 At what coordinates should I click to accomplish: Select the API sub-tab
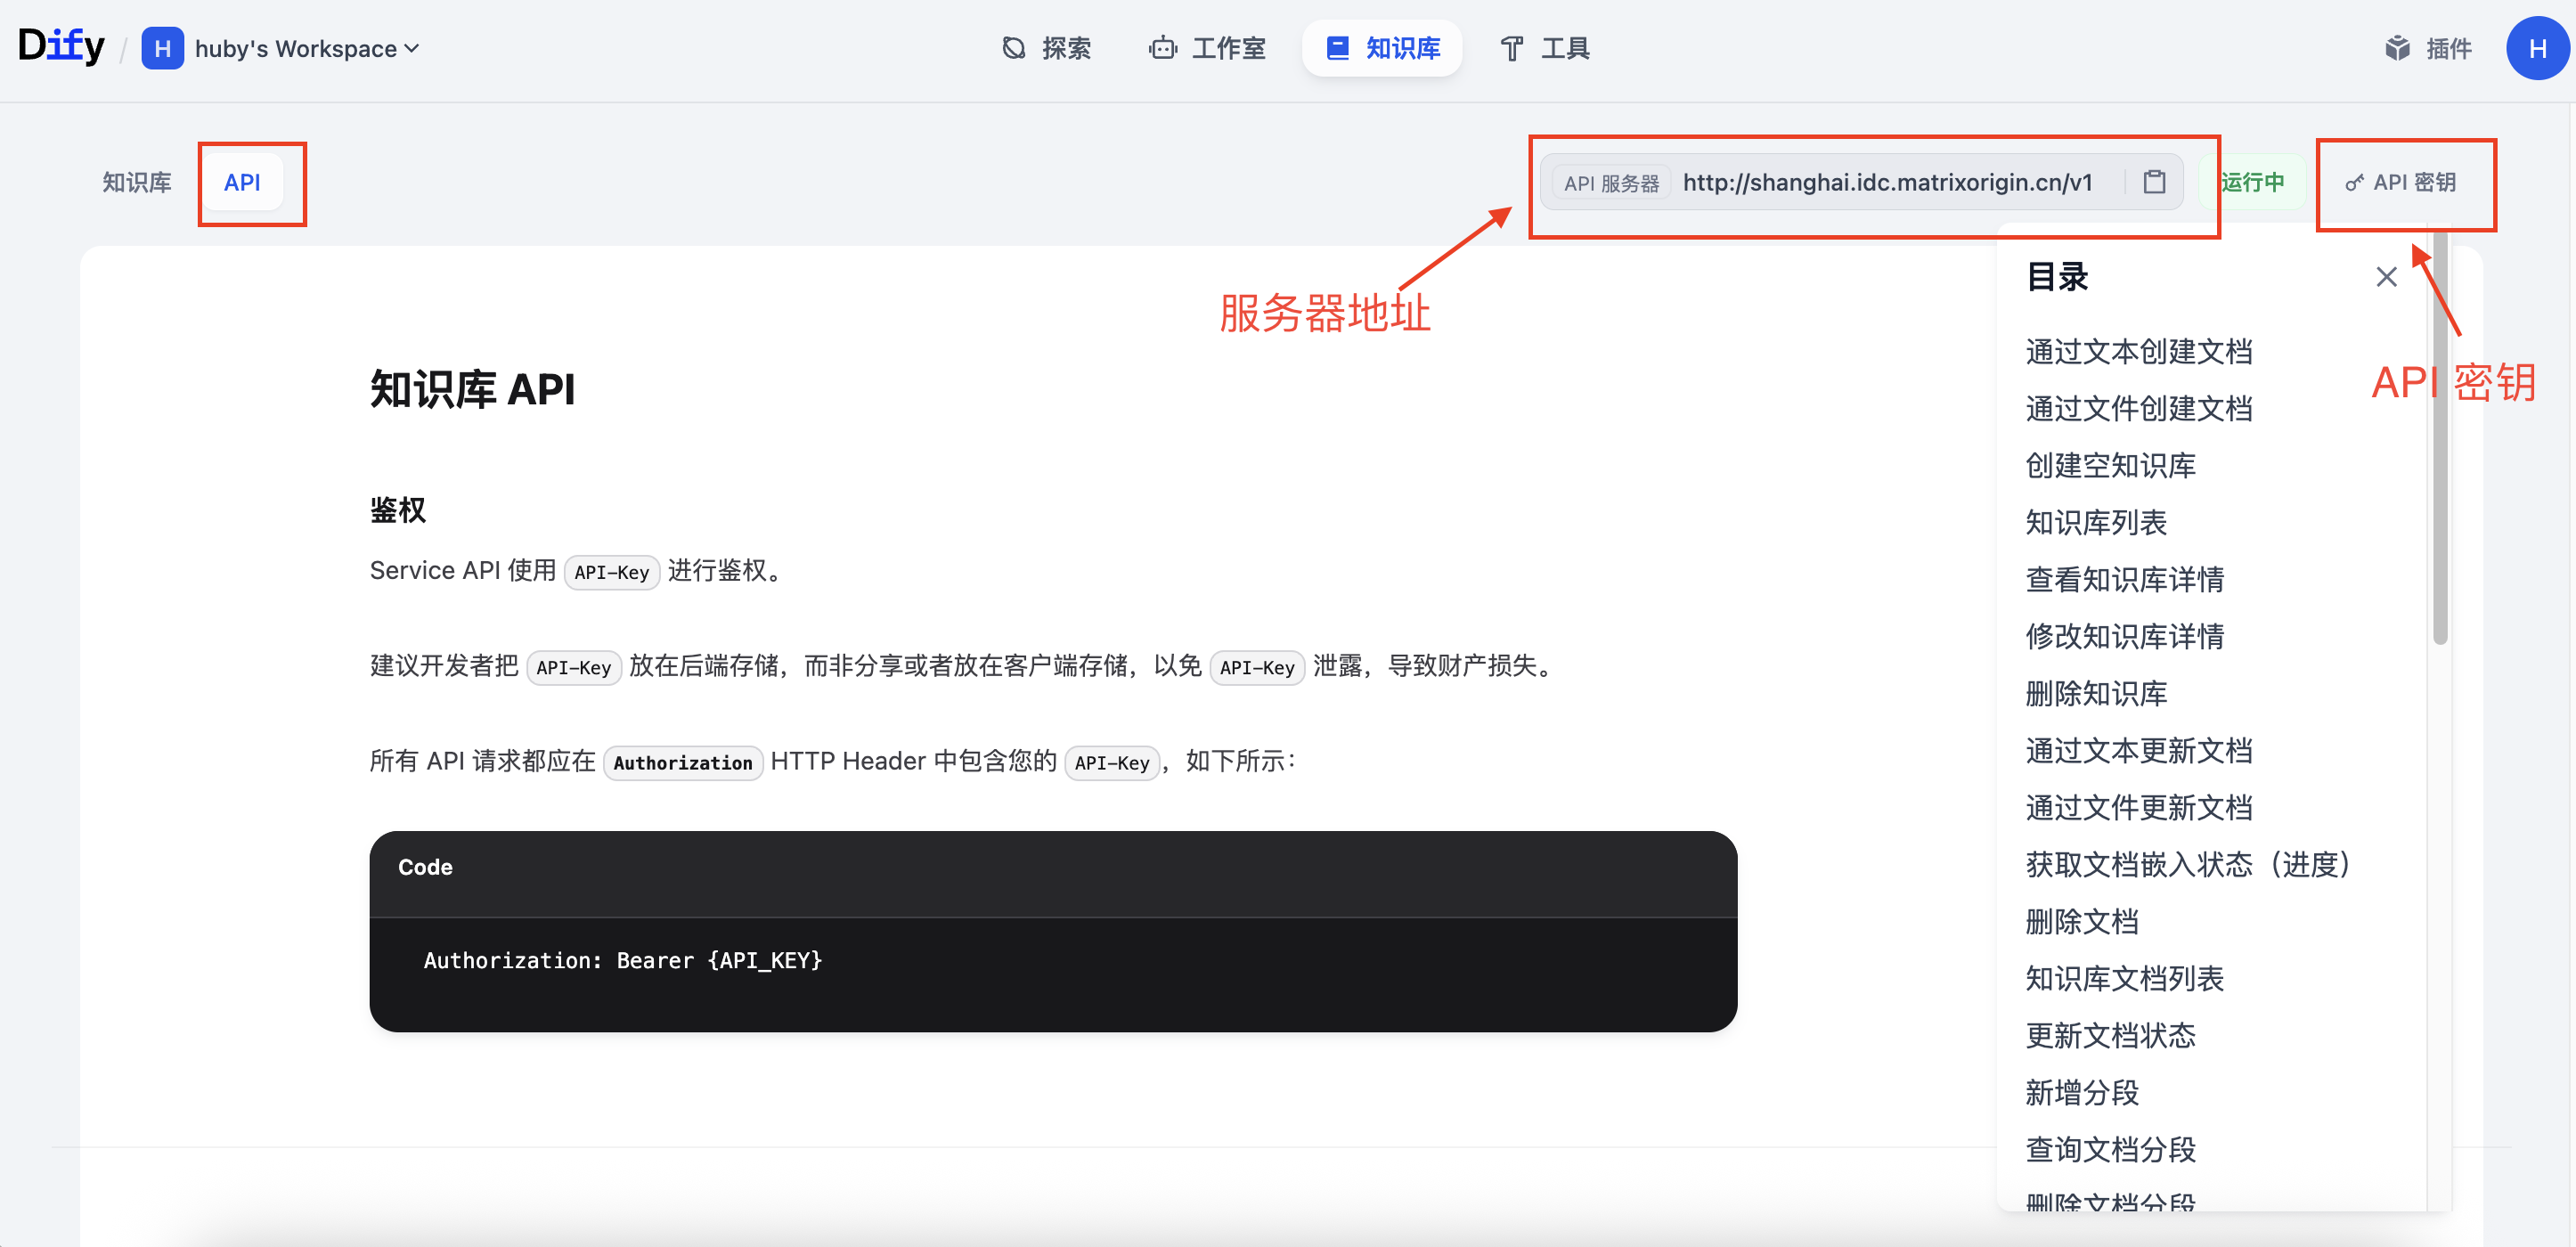242,182
